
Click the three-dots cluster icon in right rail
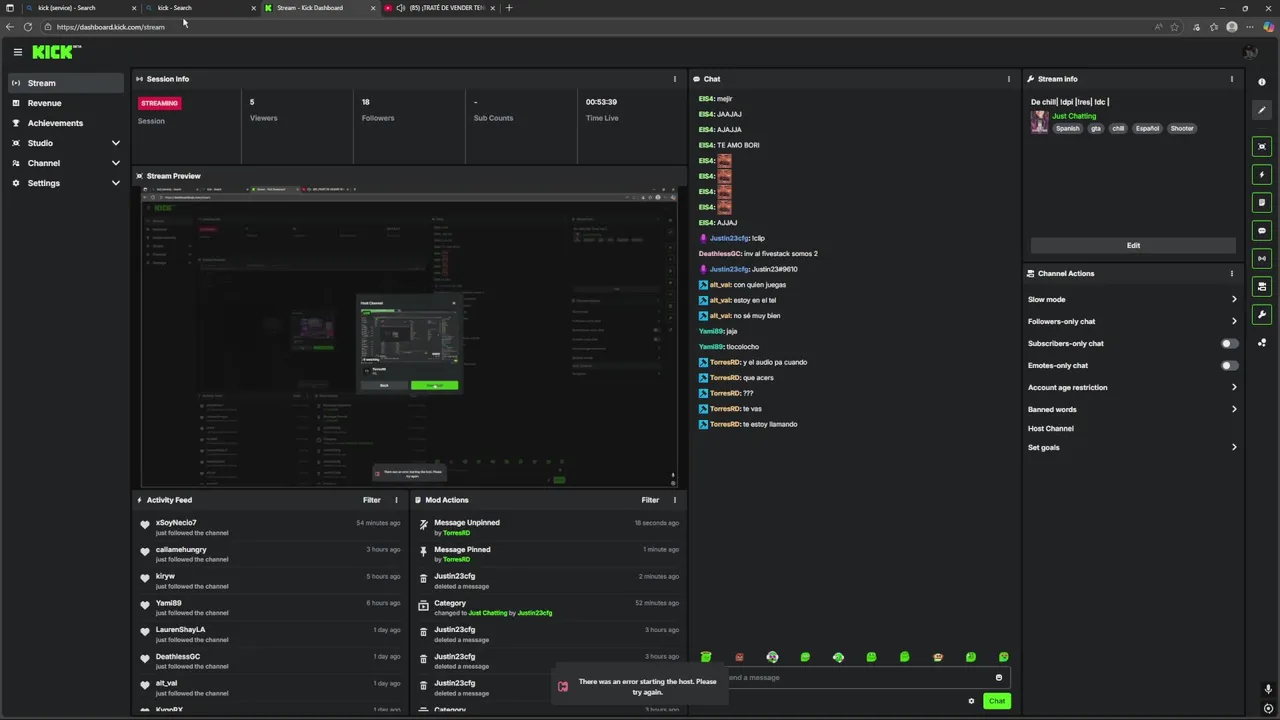click(1262, 343)
